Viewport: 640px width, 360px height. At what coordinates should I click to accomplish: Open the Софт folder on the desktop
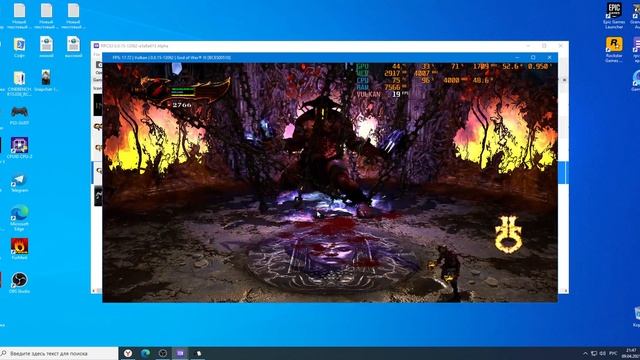[x=19, y=47]
